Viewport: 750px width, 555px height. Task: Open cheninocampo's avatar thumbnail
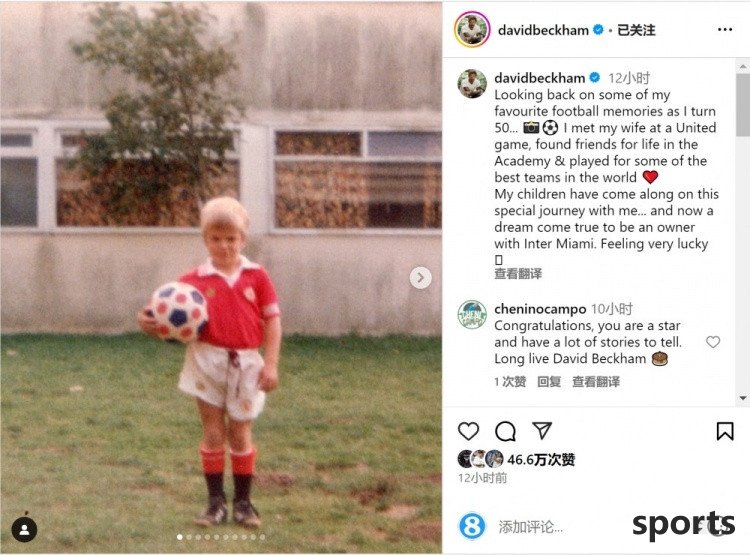point(472,314)
